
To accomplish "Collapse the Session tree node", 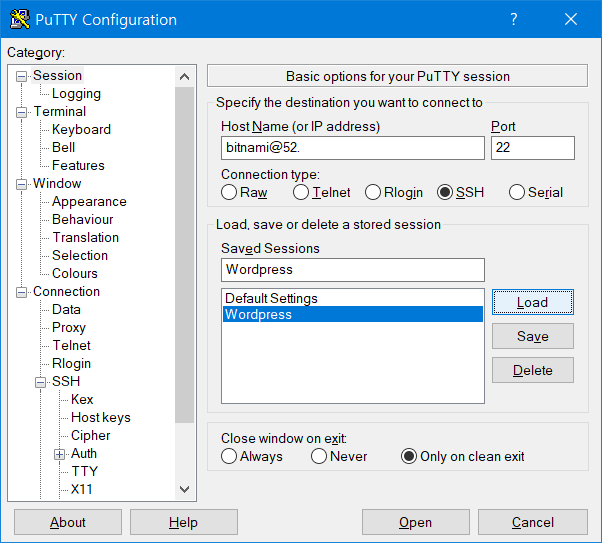I will coord(22,76).
